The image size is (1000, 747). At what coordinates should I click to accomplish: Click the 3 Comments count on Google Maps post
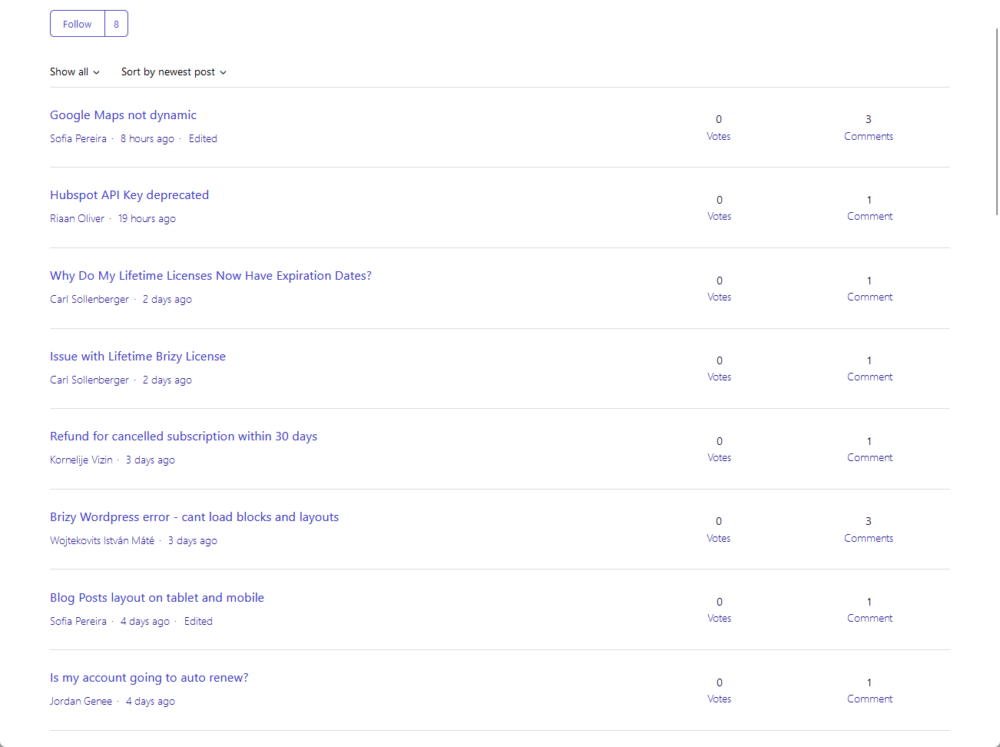(868, 127)
